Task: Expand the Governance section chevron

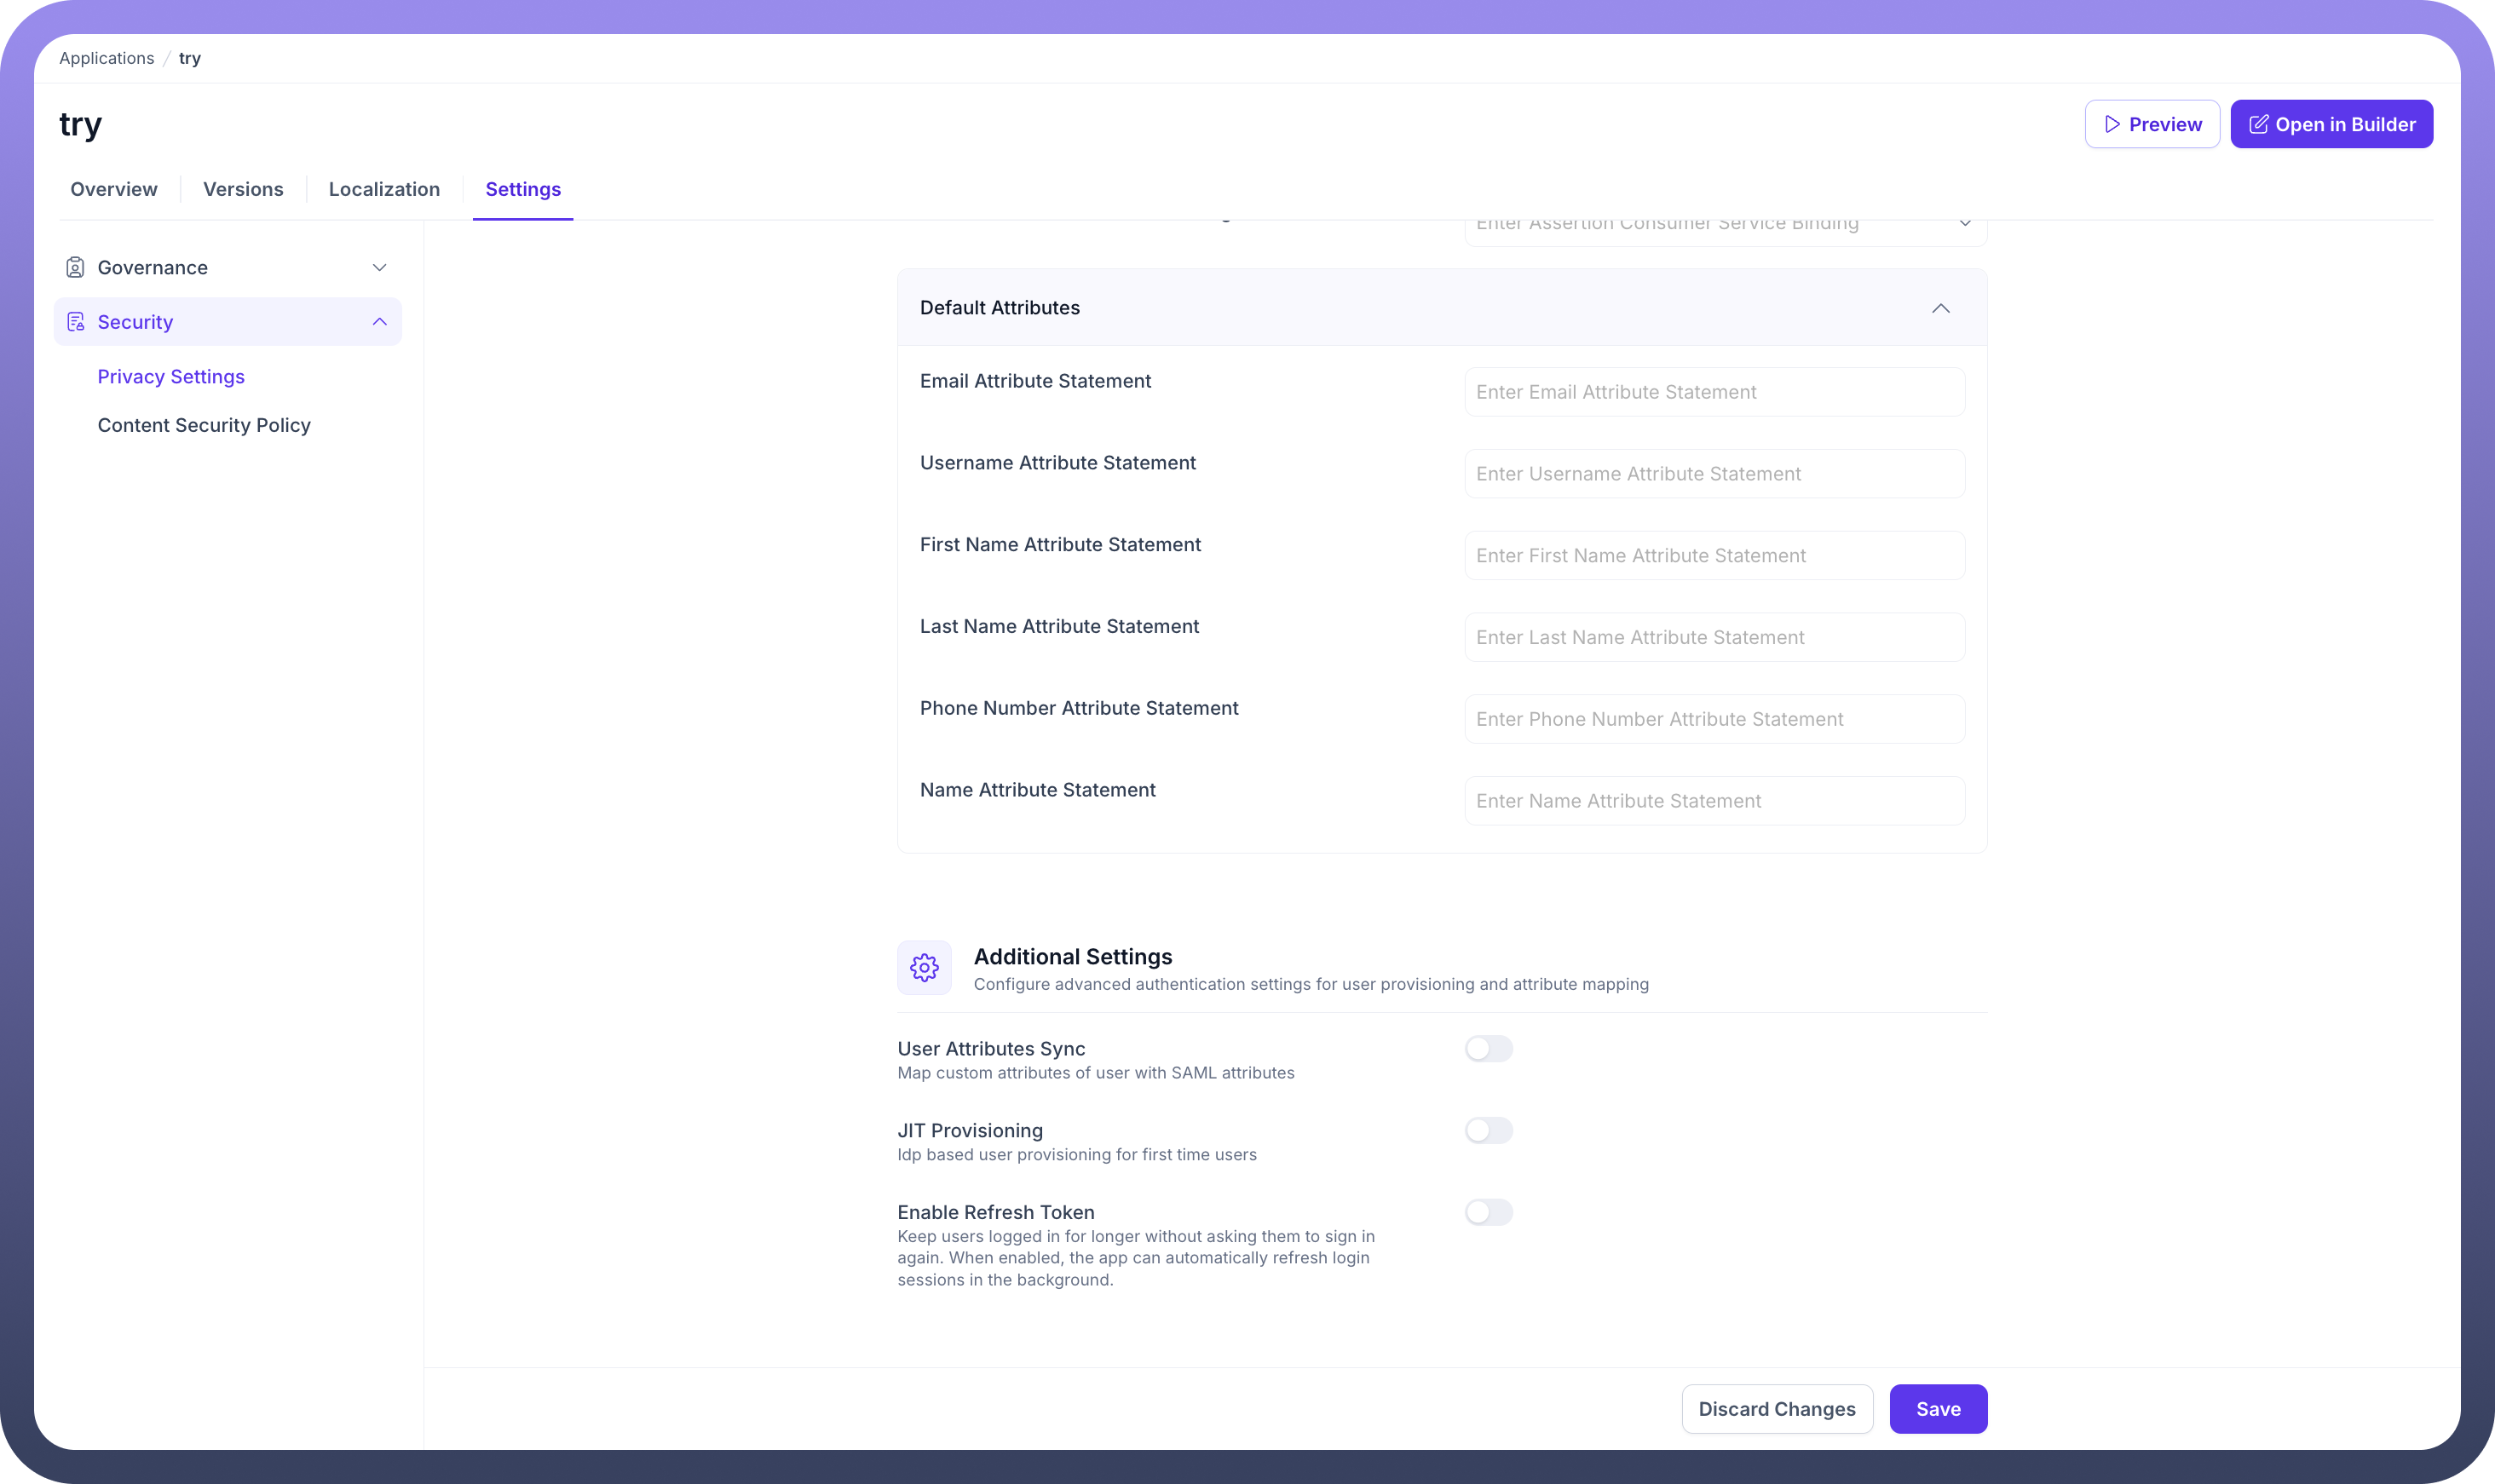Action: click(x=379, y=267)
